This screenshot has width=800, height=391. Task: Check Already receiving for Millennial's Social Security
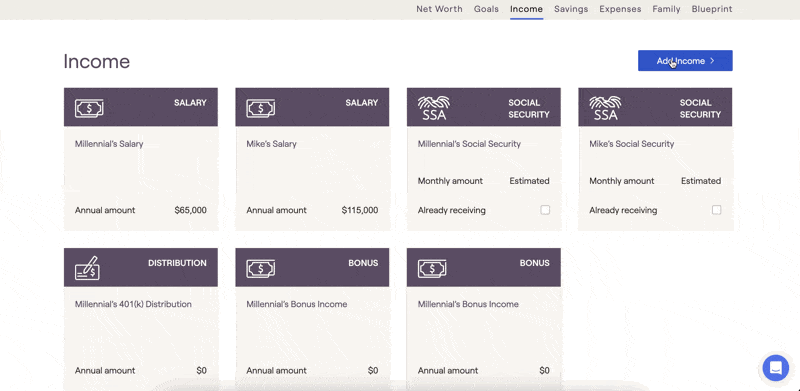(x=545, y=210)
